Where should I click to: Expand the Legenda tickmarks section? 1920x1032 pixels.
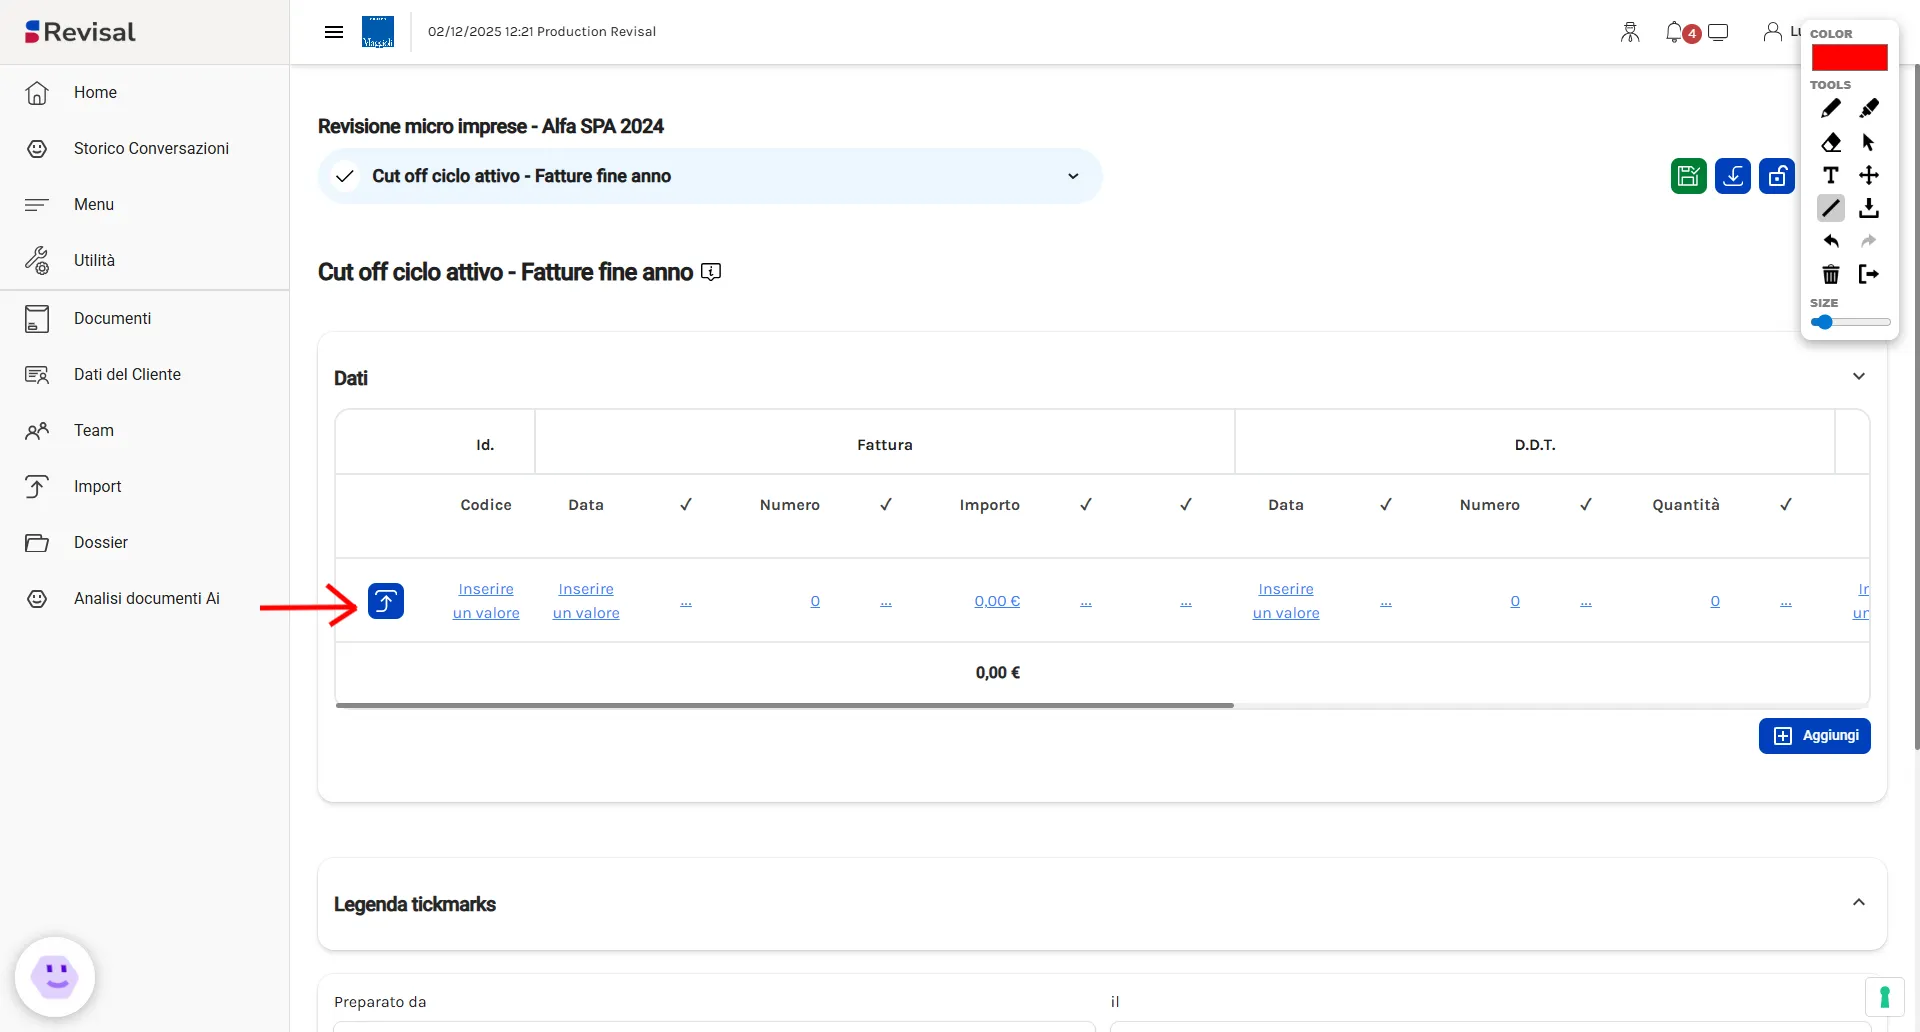click(1858, 903)
